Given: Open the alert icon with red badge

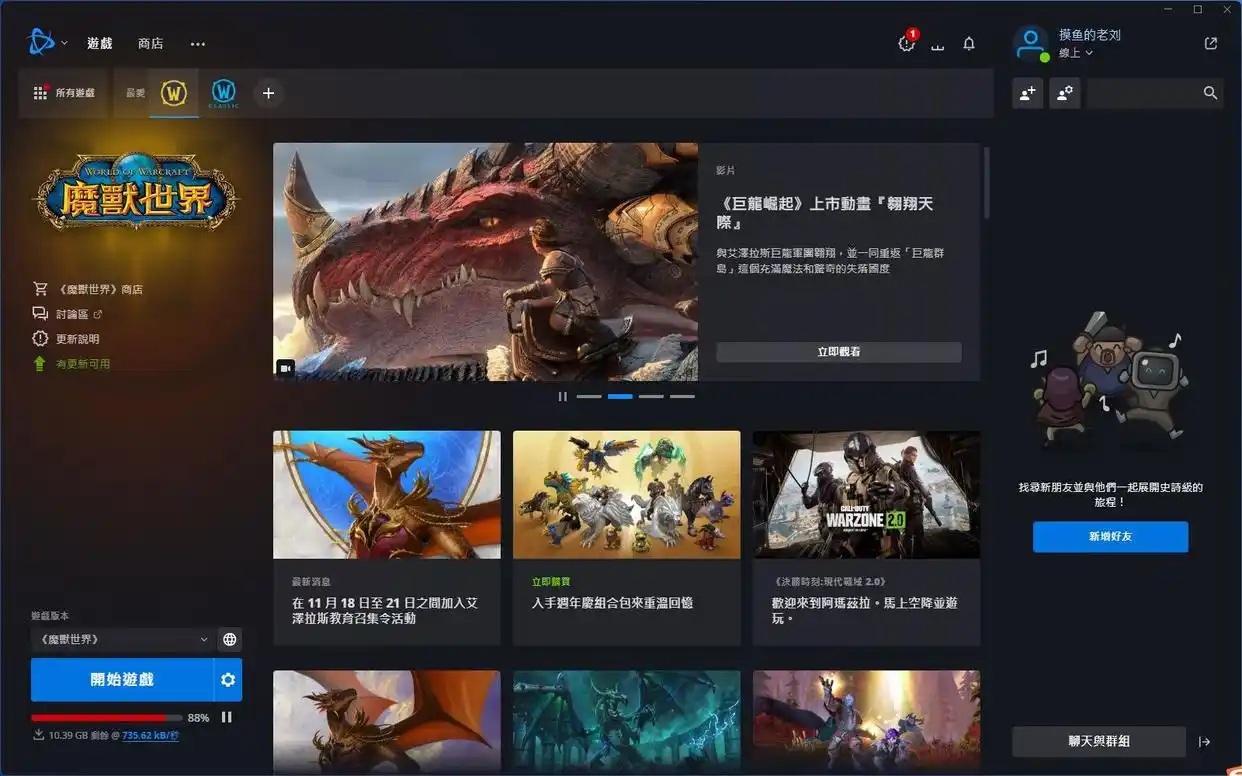Looking at the screenshot, I should pyautogui.click(x=907, y=43).
